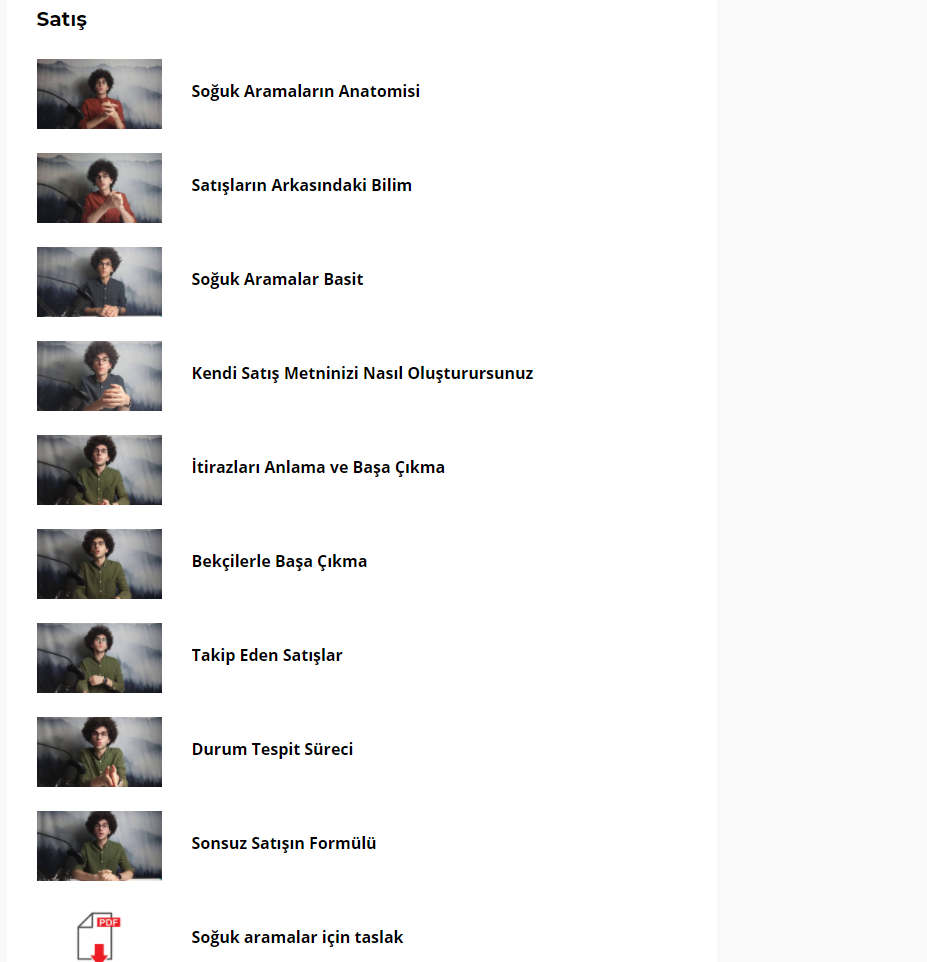Open the İtirazları Anlama ve Başa Çıkma thumbnail
927x962 pixels.
point(99,470)
